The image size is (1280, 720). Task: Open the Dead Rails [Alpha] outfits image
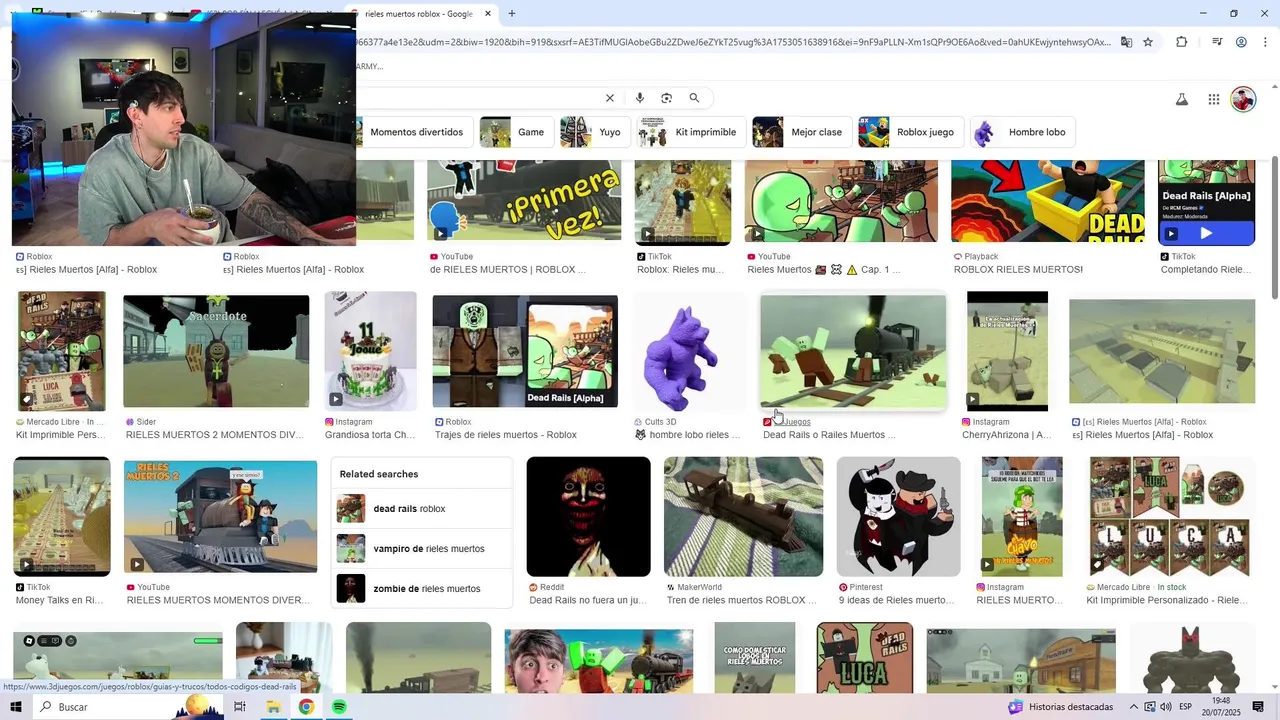(525, 351)
